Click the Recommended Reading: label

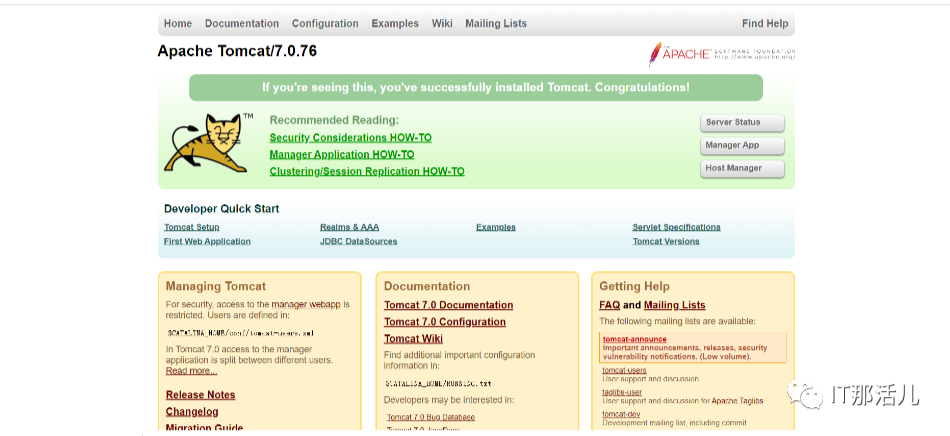(334, 120)
